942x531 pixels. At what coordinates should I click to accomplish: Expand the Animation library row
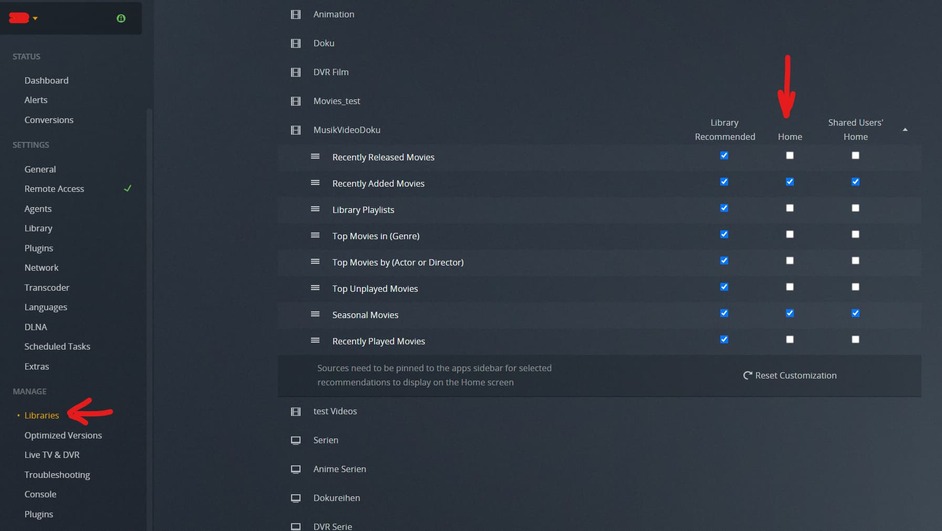pyautogui.click(x=599, y=14)
